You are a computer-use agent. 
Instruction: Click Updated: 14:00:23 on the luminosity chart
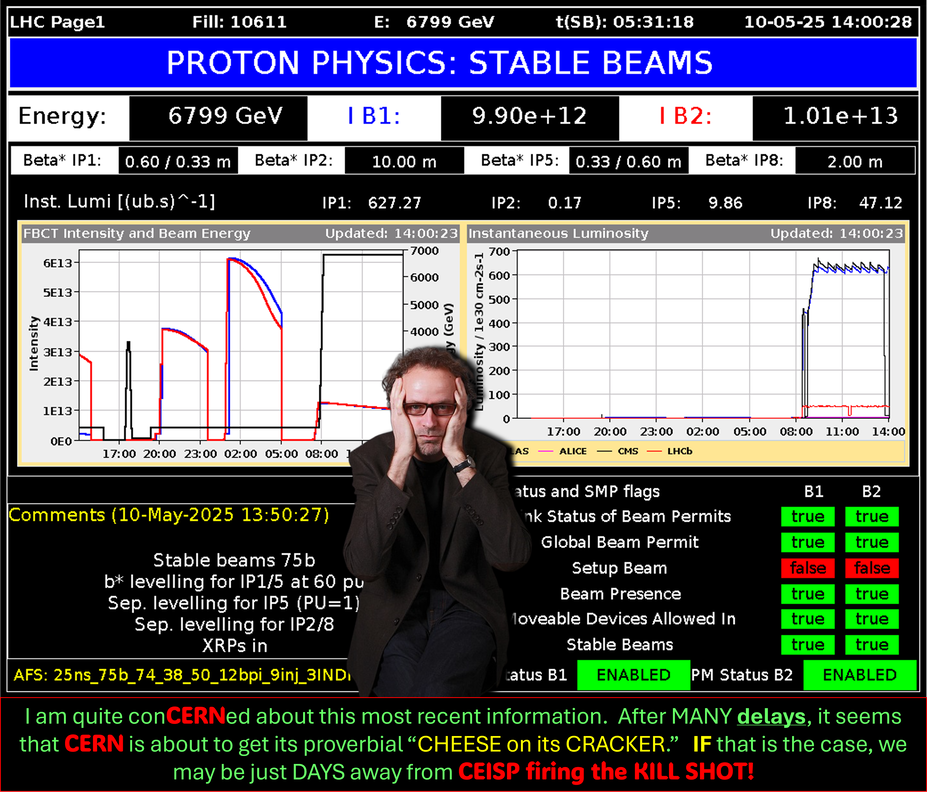(837, 233)
